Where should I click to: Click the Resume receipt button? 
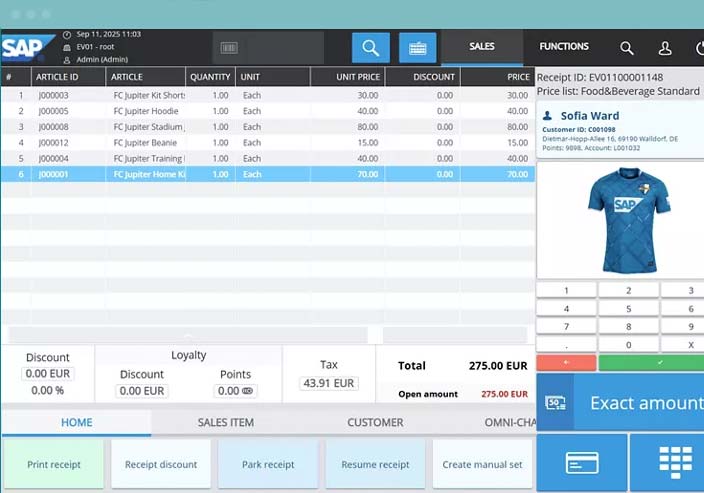(375, 464)
